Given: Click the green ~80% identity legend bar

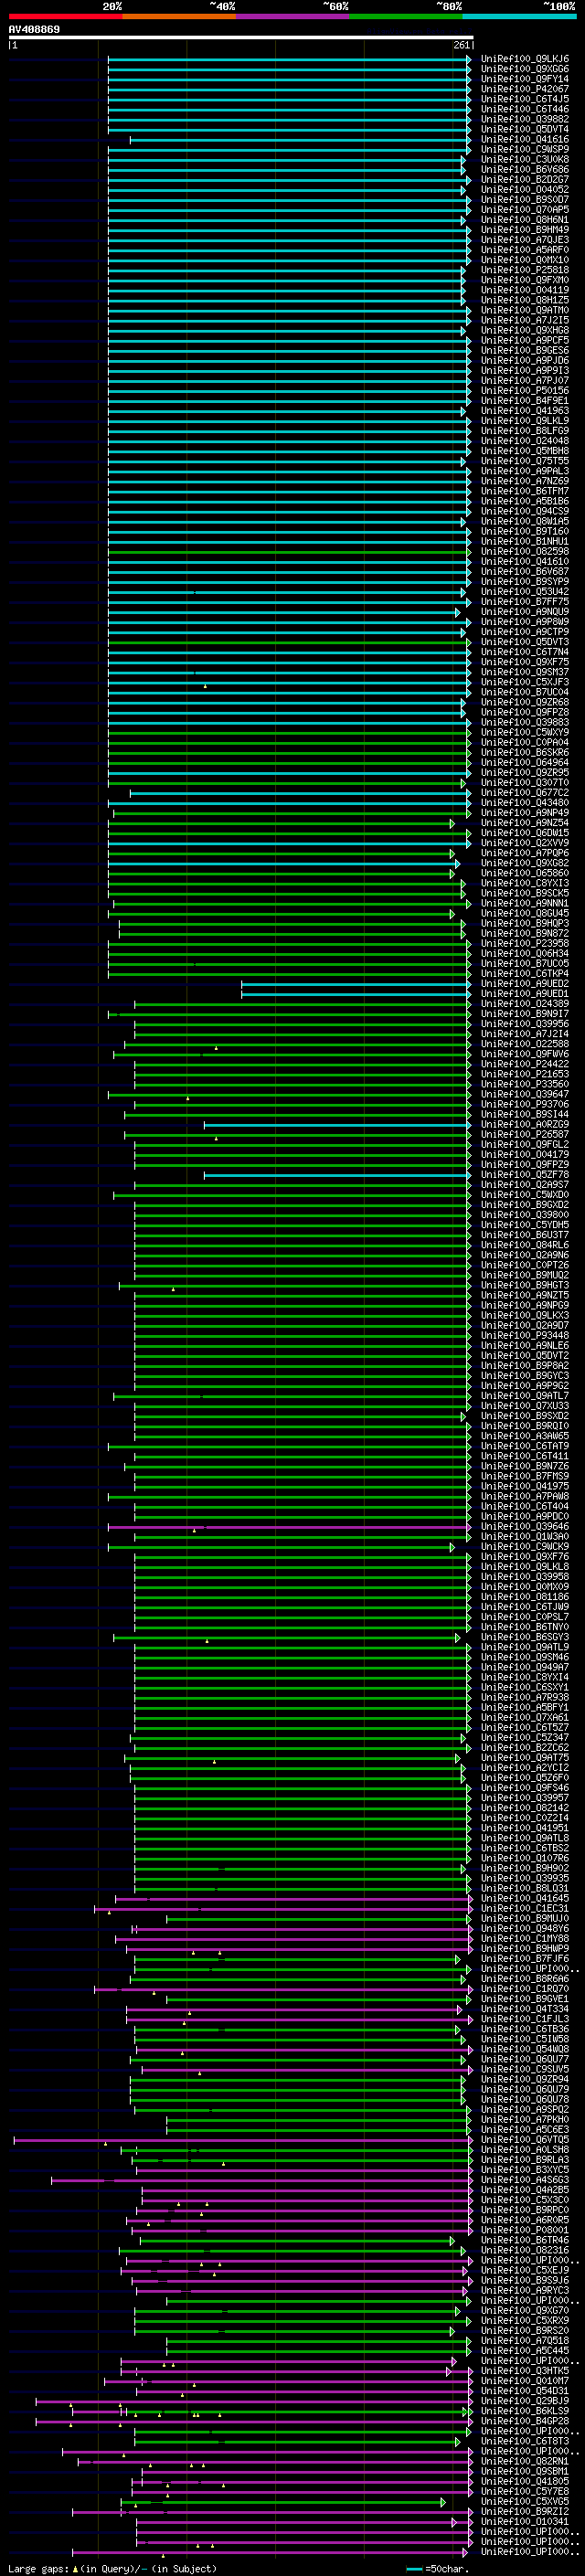Looking at the screenshot, I should point(406,16).
